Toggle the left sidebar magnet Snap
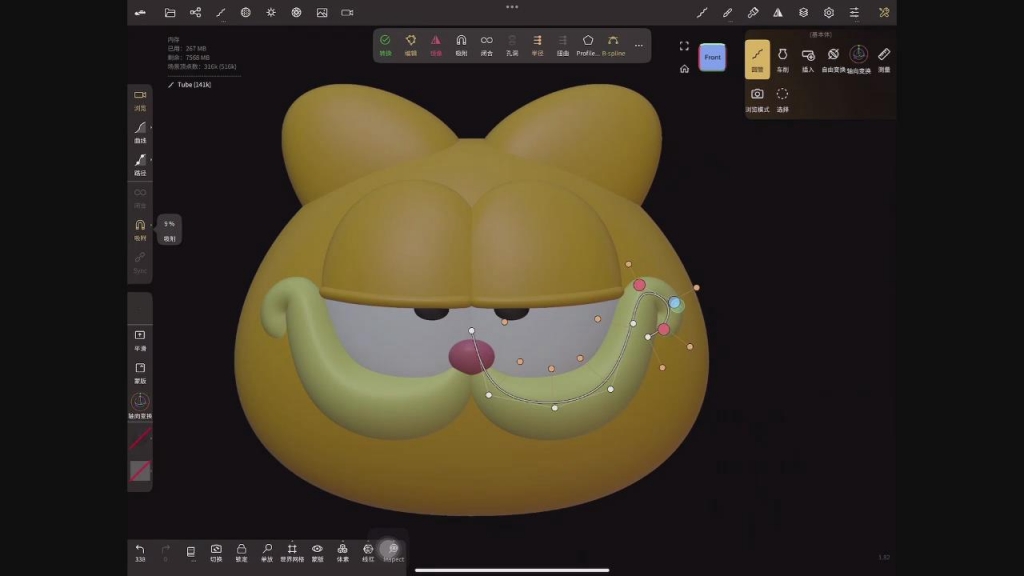 (x=140, y=230)
